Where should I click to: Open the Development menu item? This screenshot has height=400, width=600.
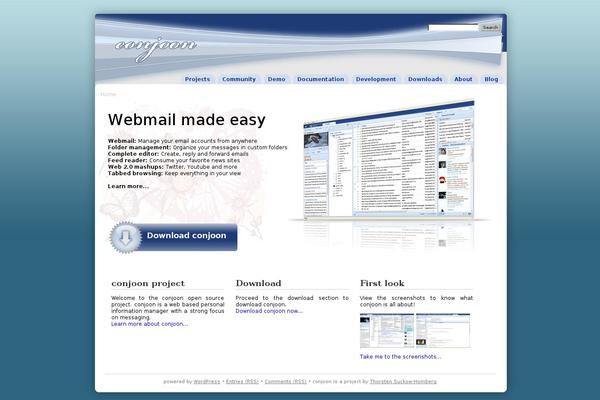[x=376, y=79]
